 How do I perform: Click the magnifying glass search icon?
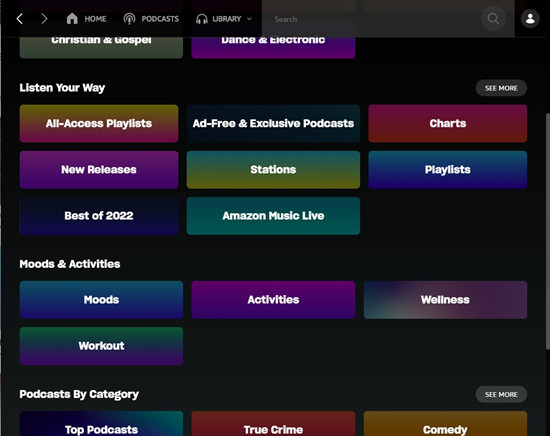(493, 19)
